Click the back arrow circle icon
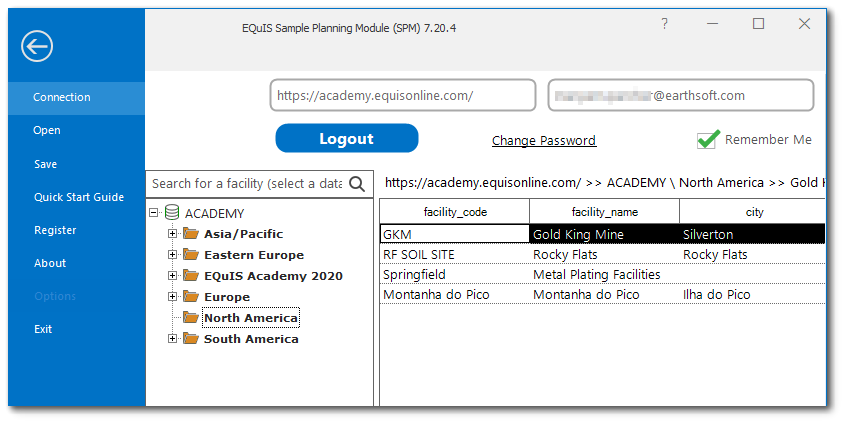Viewport: 843px width, 422px height. tap(37, 46)
